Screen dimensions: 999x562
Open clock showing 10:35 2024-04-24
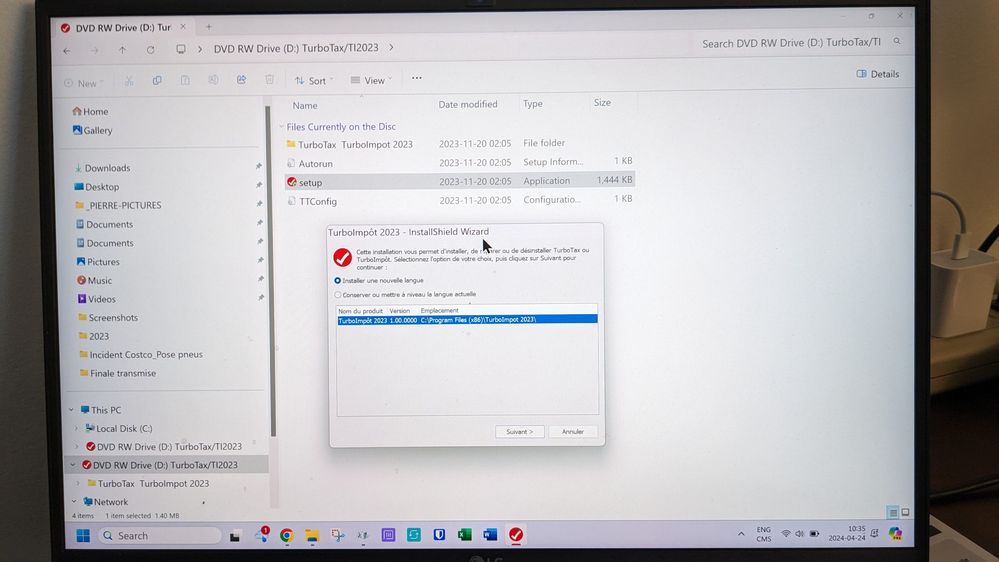pos(847,533)
